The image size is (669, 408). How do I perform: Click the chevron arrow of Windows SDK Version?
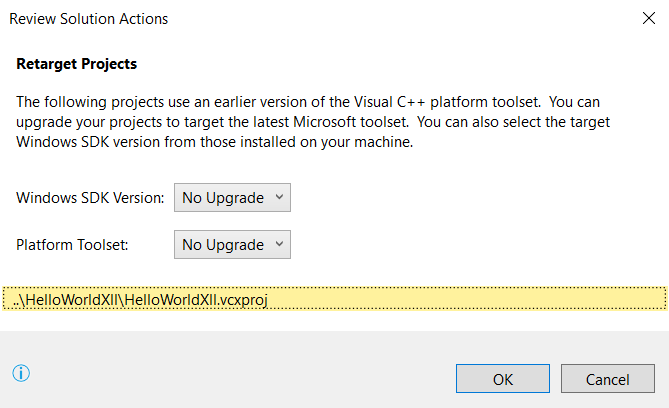[279, 197]
